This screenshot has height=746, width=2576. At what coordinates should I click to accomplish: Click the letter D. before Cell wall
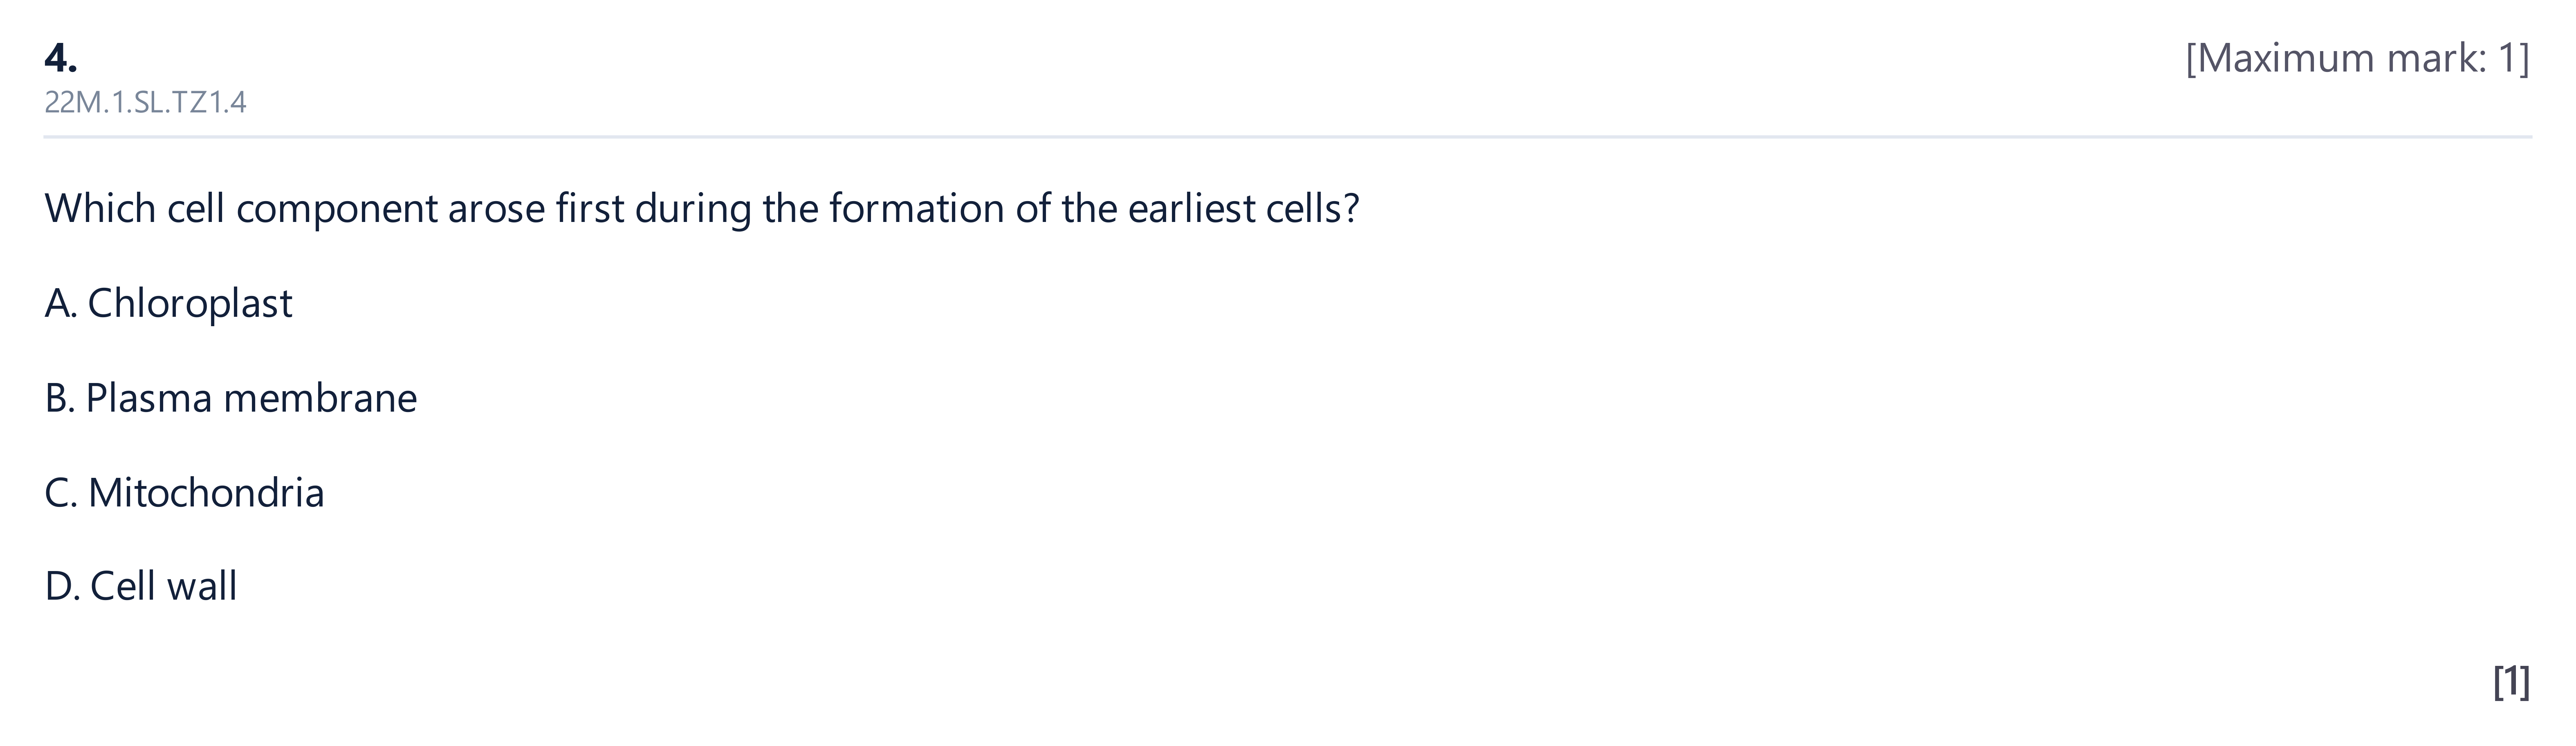[x=62, y=586]
